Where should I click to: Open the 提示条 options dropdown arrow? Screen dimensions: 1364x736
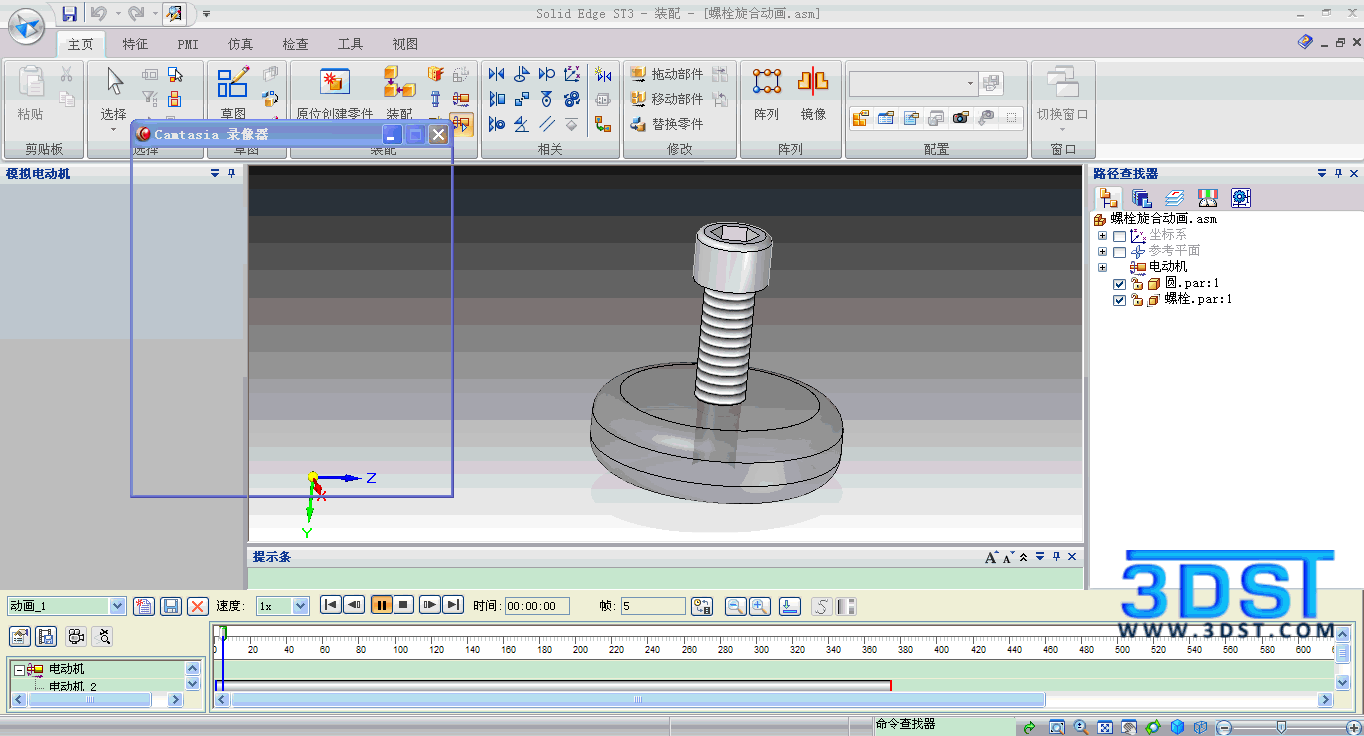point(1040,557)
